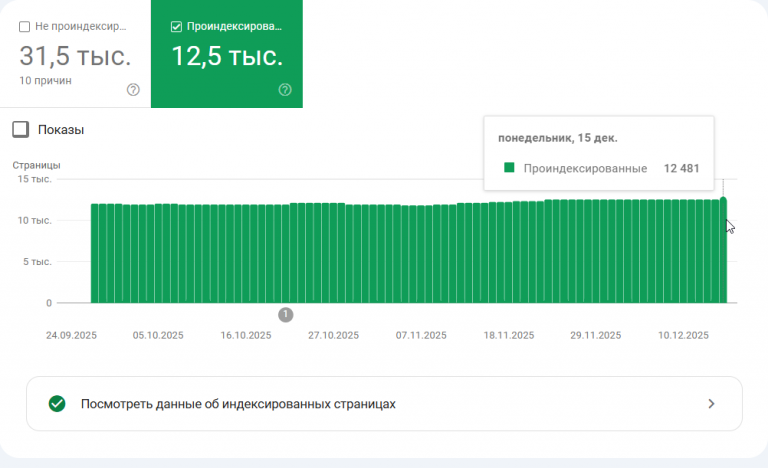Image resolution: width=768 pixels, height=468 pixels.
Task: Click the 10.12.2025 axis date label
Action: [x=683, y=335]
